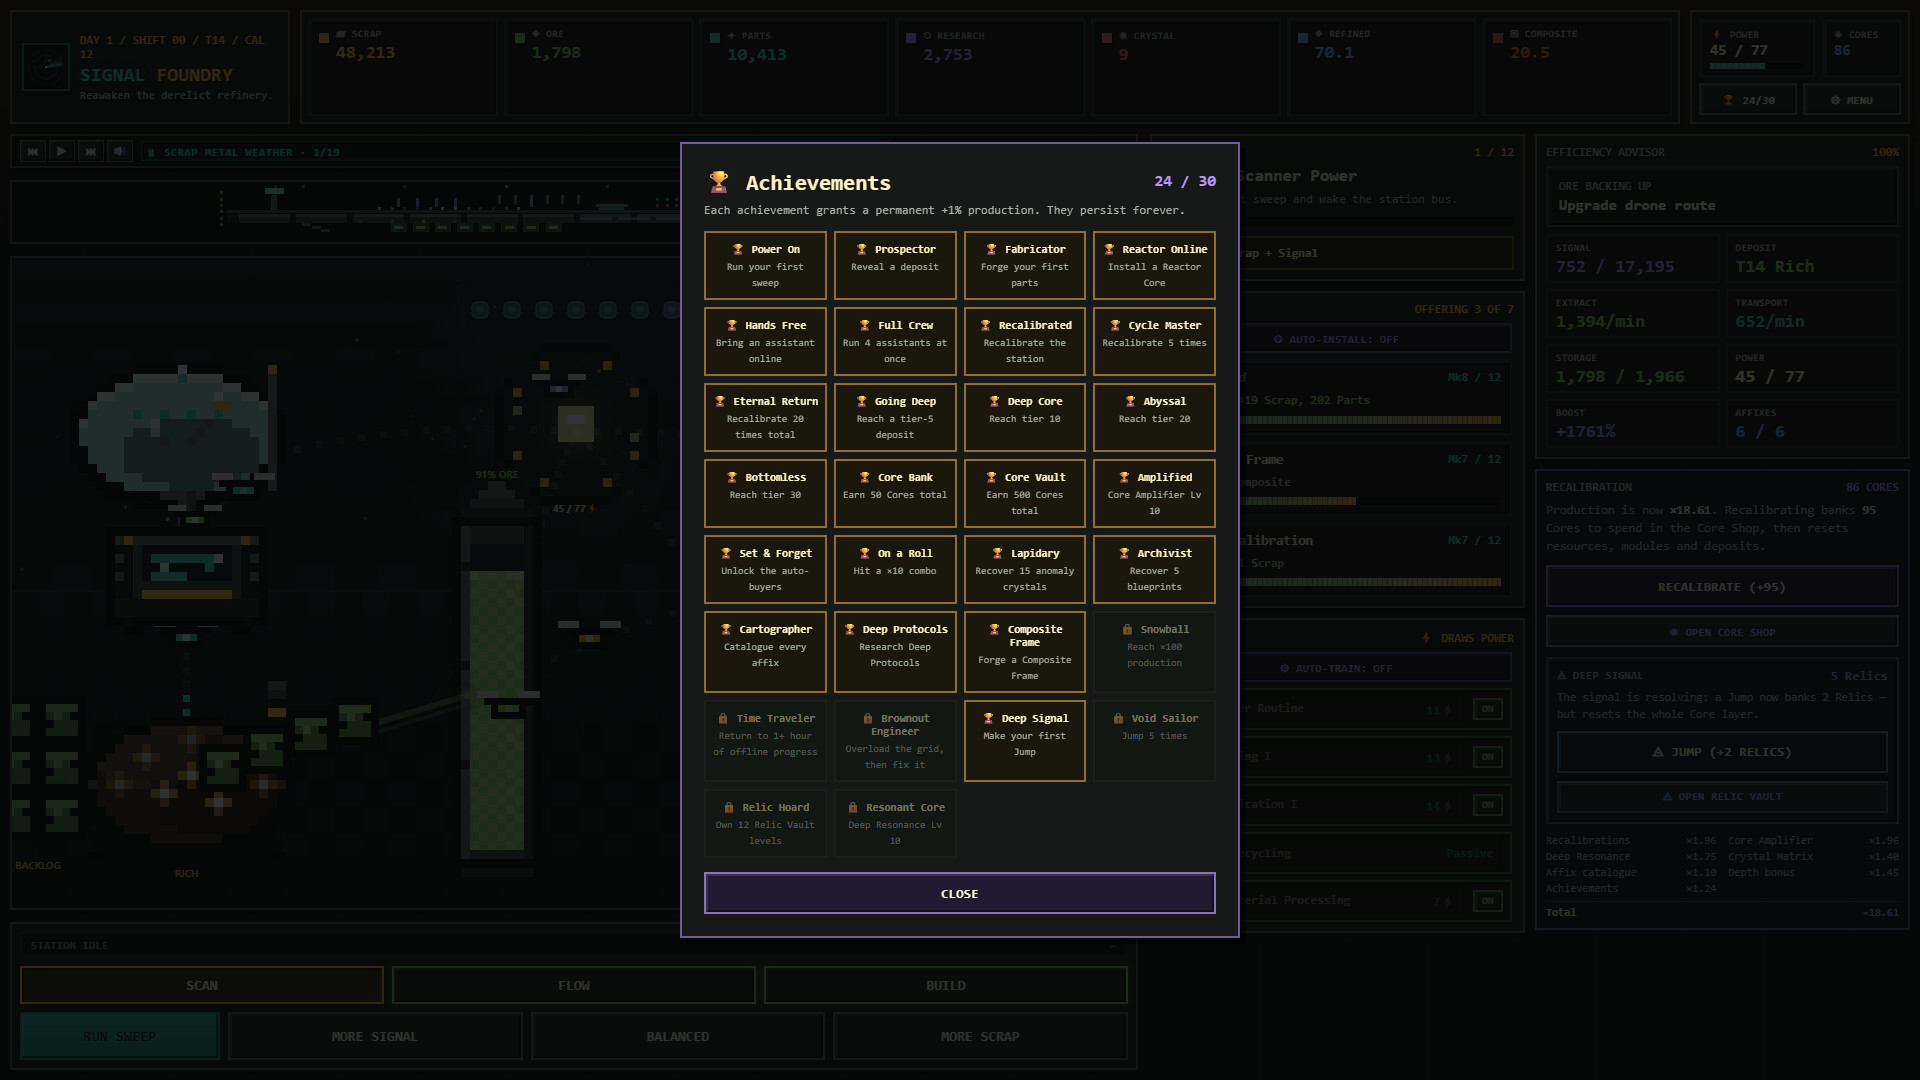
Task: Click the lock icon on Snowball
Action: click(x=1127, y=629)
